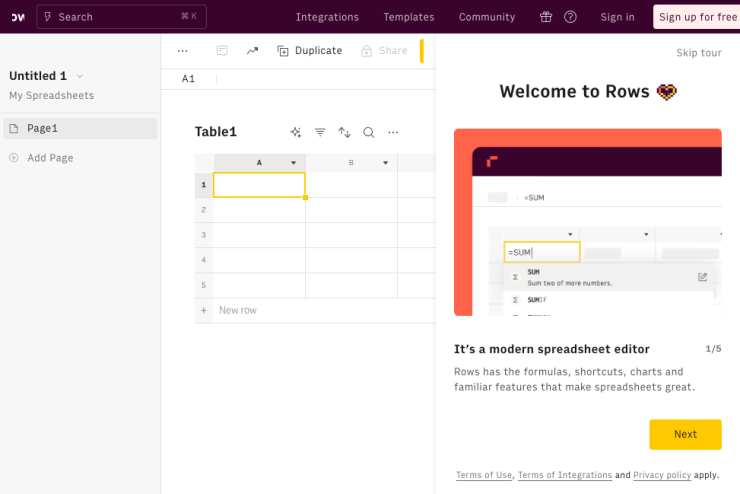The image size is (740, 494).
Task: Click the Page1 document icon
Action: pos(14,128)
